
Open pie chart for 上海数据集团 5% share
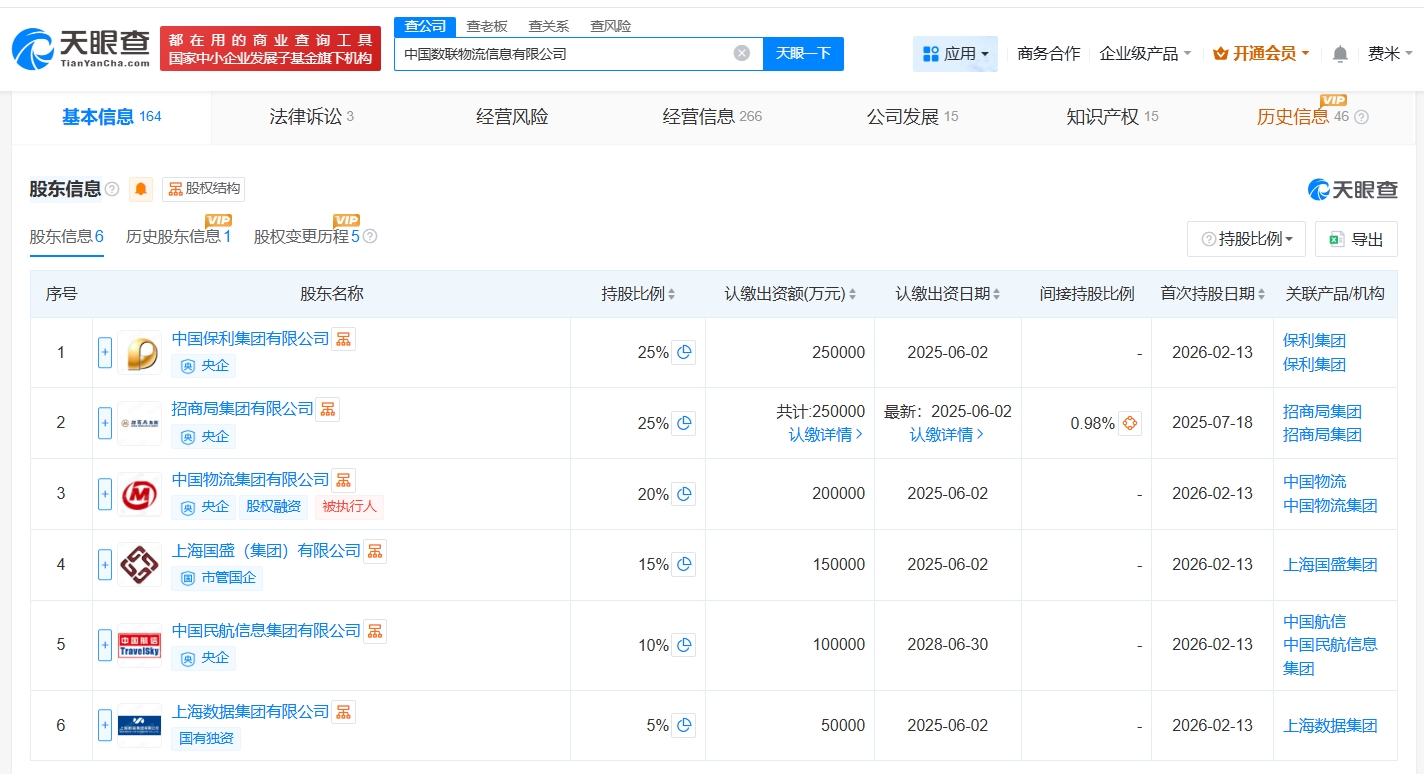(x=684, y=726)
